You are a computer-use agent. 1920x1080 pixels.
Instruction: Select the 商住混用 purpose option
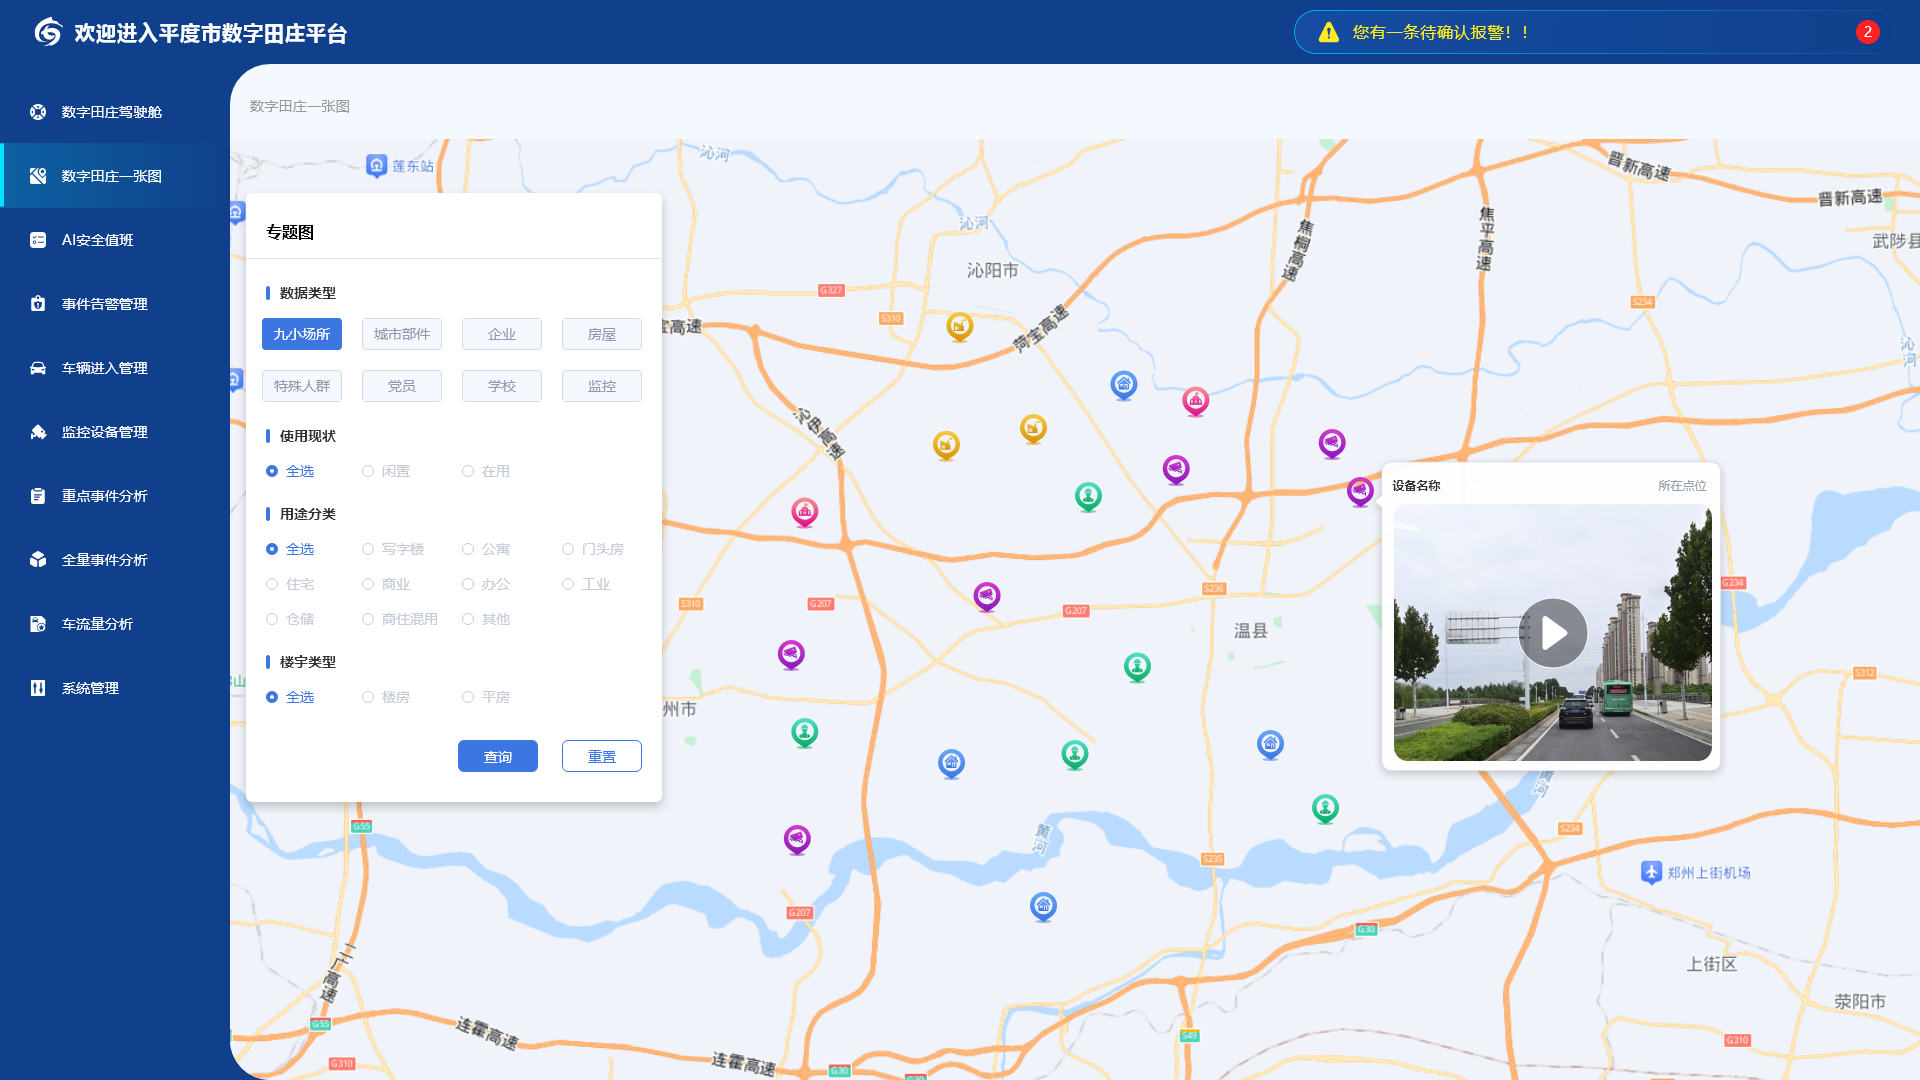point(400,619)
